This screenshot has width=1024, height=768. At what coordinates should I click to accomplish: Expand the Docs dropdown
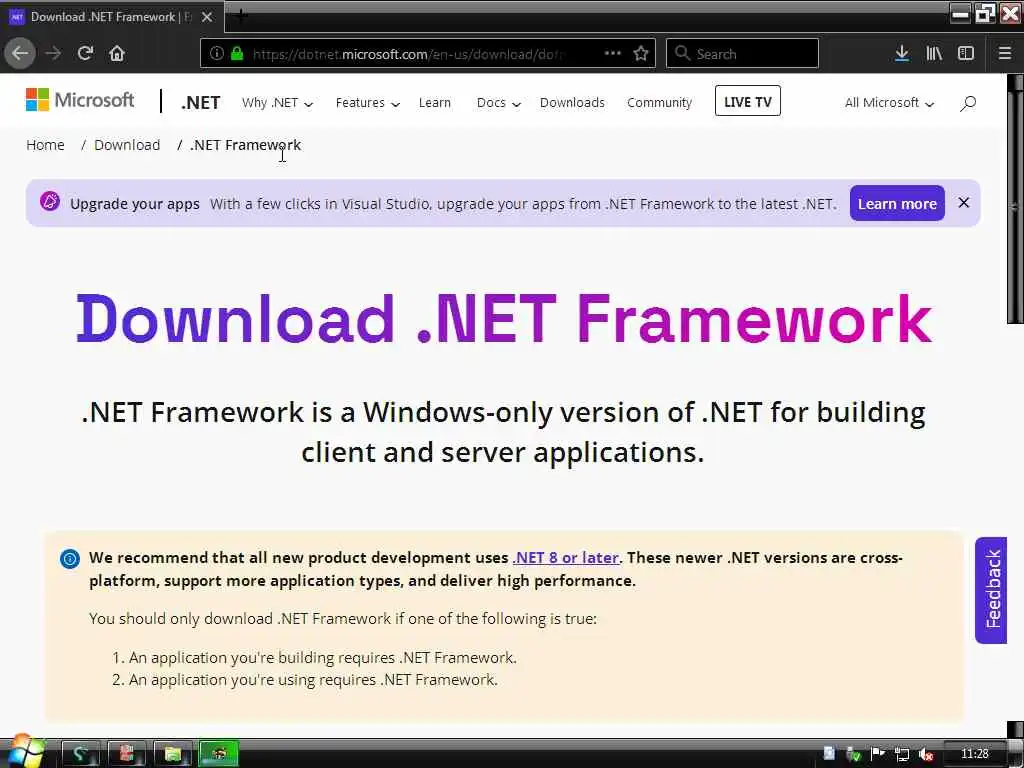[x=499, y=103]
